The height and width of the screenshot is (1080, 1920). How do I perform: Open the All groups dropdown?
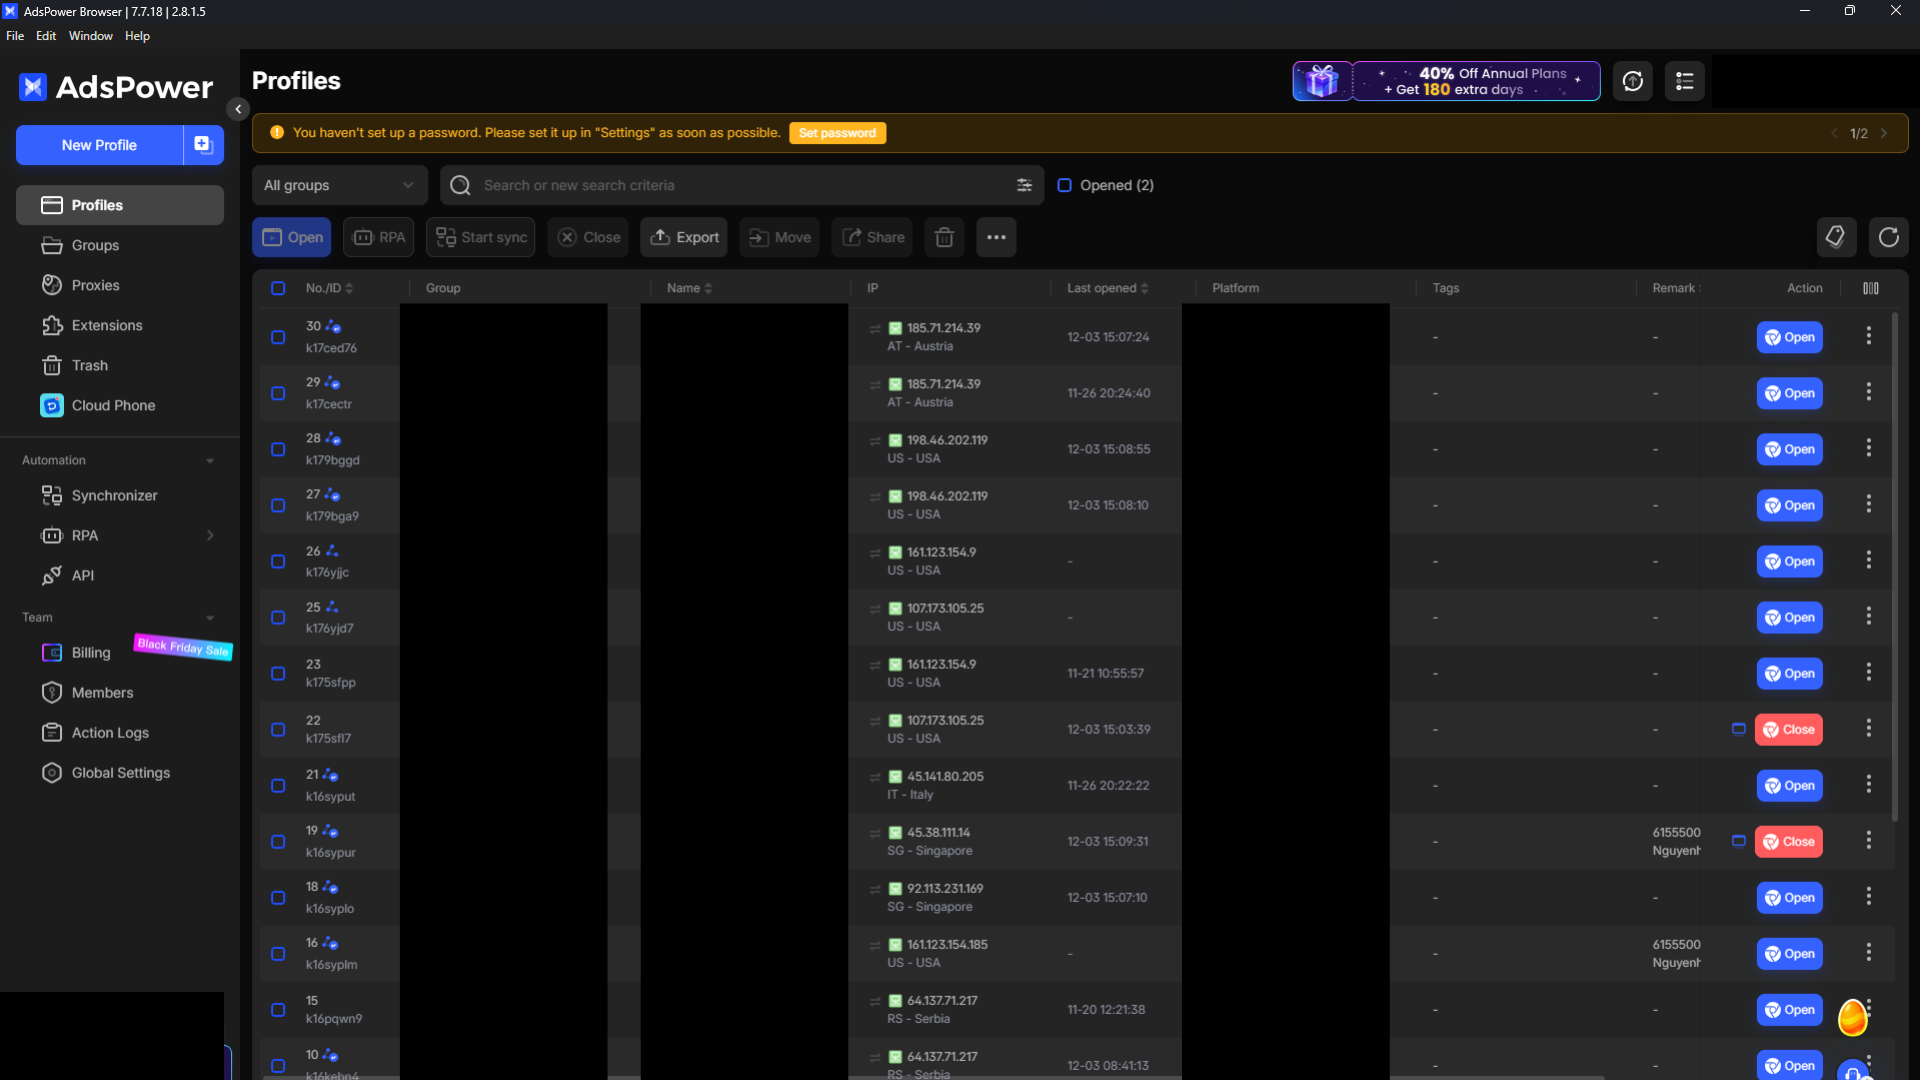(x=339, y=185)
